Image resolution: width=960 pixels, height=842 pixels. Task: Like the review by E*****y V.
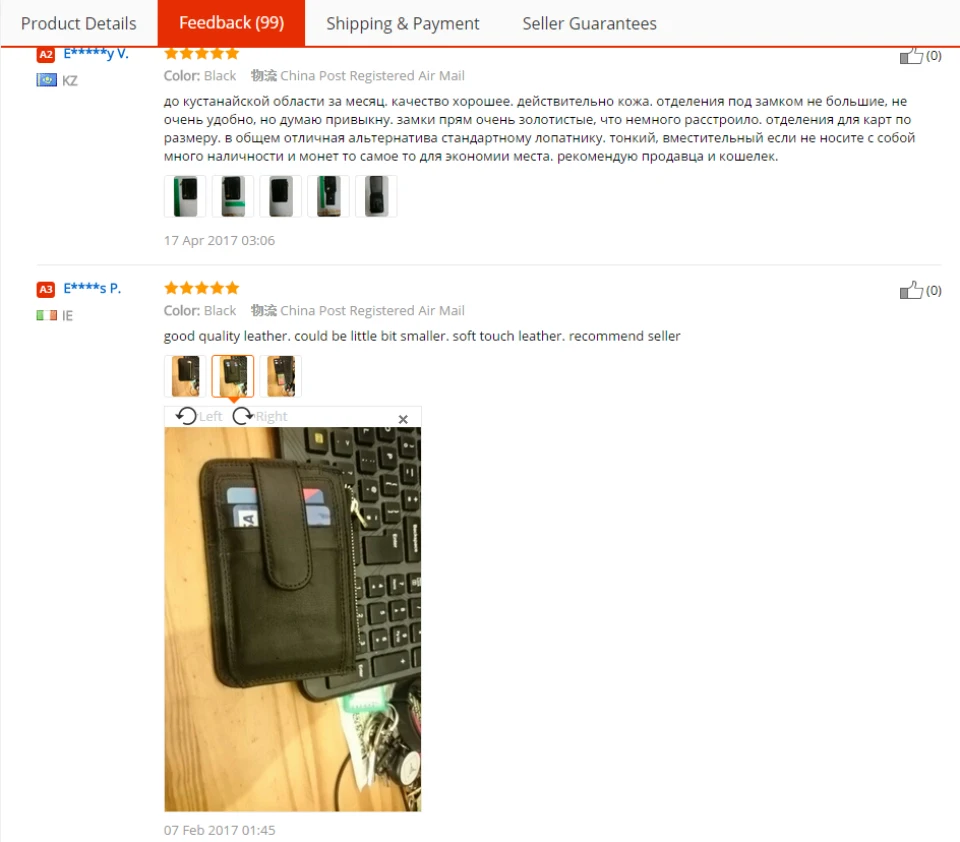[911, 55]
